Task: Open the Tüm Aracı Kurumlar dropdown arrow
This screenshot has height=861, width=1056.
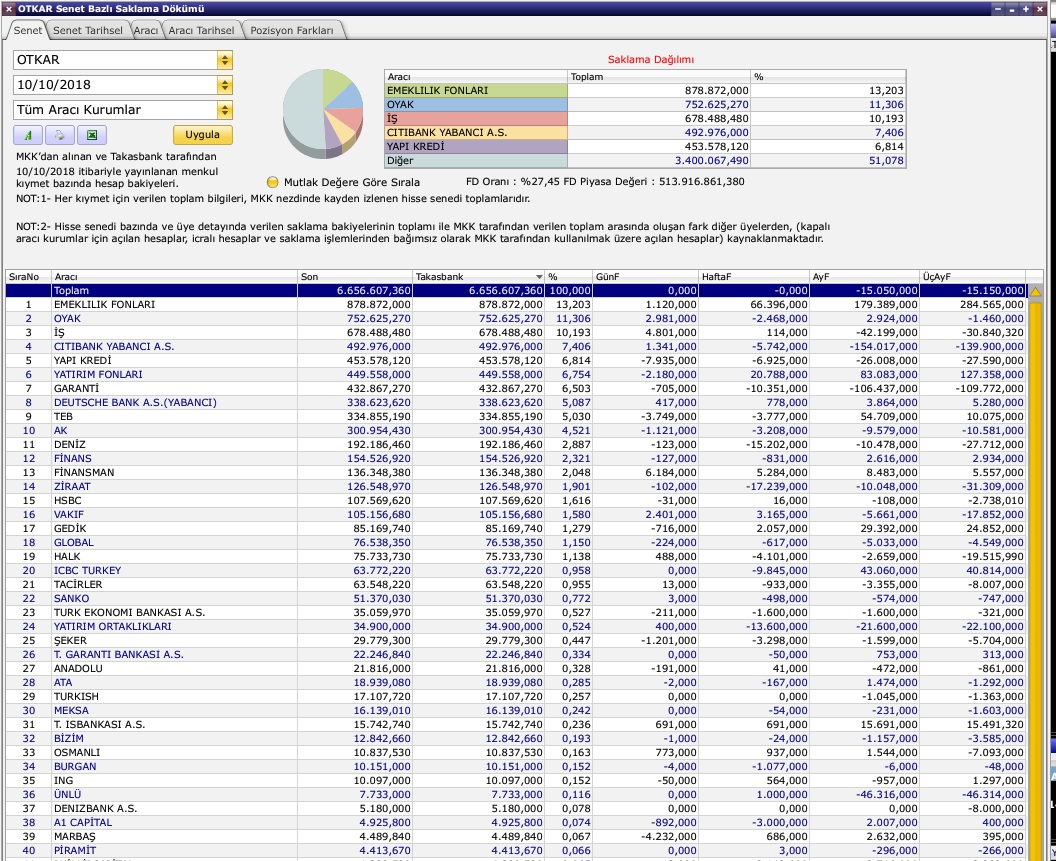Action: [x=225, y=110]
